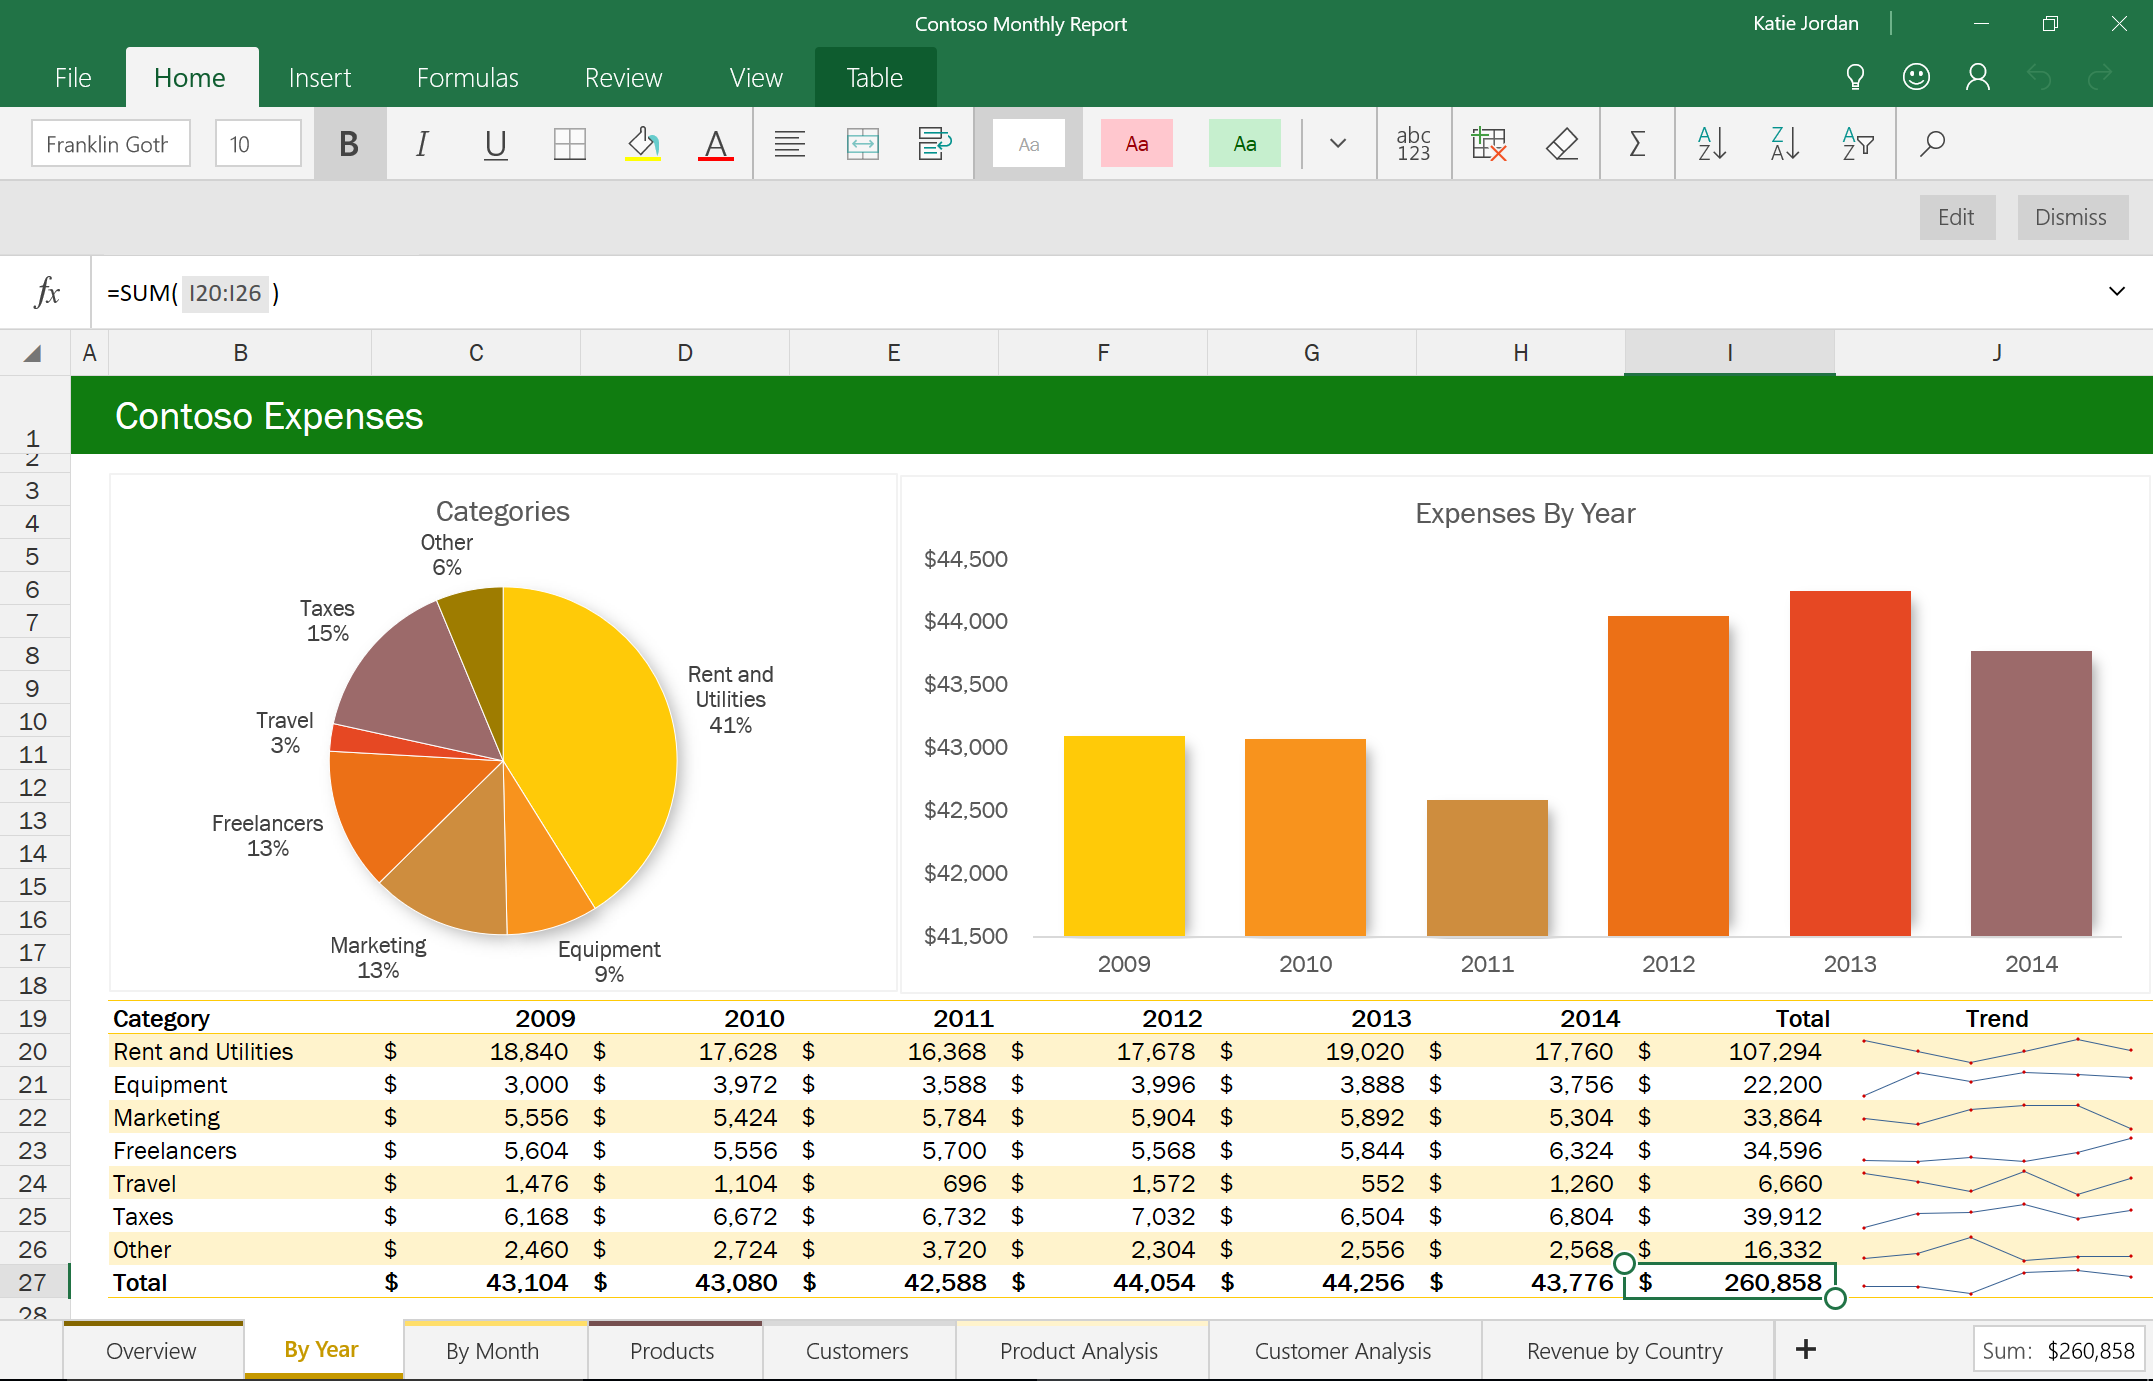Viewport: 2153px width, 1381px height.
Task: Apply fill color using the paint bucket icon
Action: [643, 143]
